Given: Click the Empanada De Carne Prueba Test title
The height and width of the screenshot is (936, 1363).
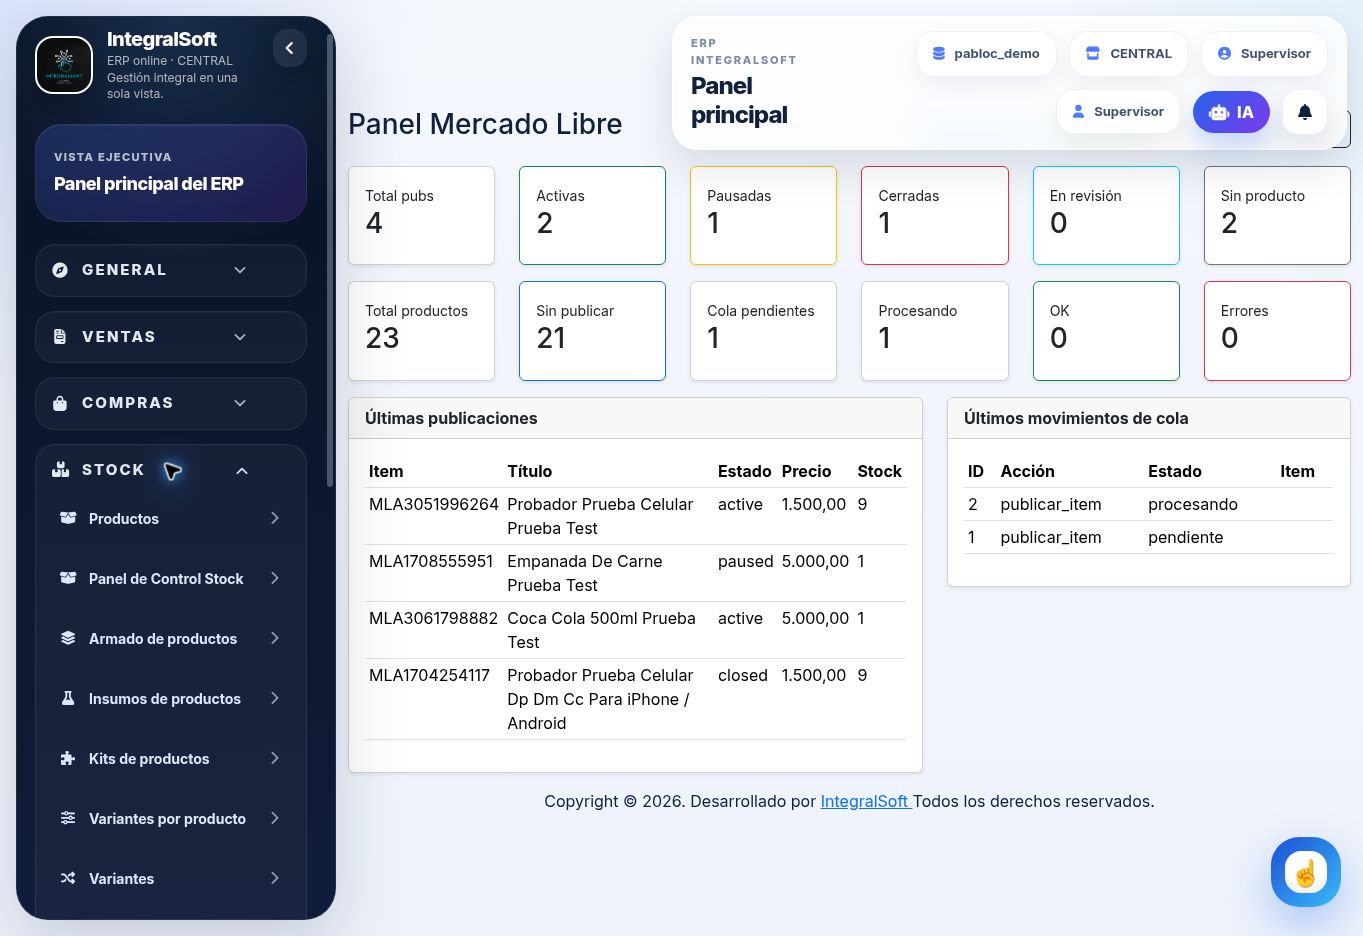Looking at the screenshot, I should [x=585, y=573].
